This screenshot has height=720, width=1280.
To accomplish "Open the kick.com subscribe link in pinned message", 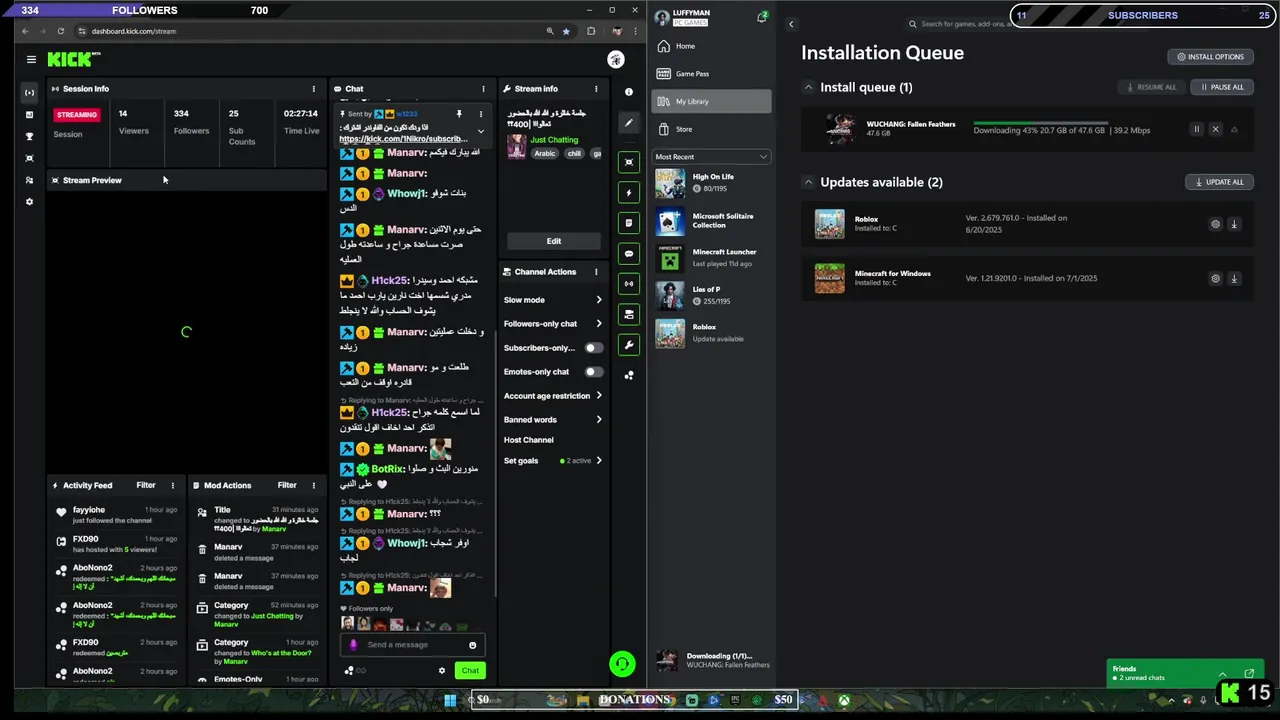I will 403,139.
